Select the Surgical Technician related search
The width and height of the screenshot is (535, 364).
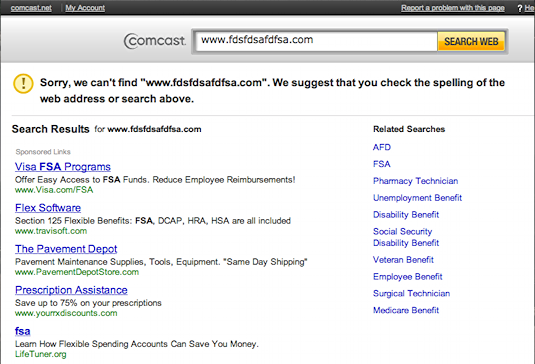[x=411, y=294]
